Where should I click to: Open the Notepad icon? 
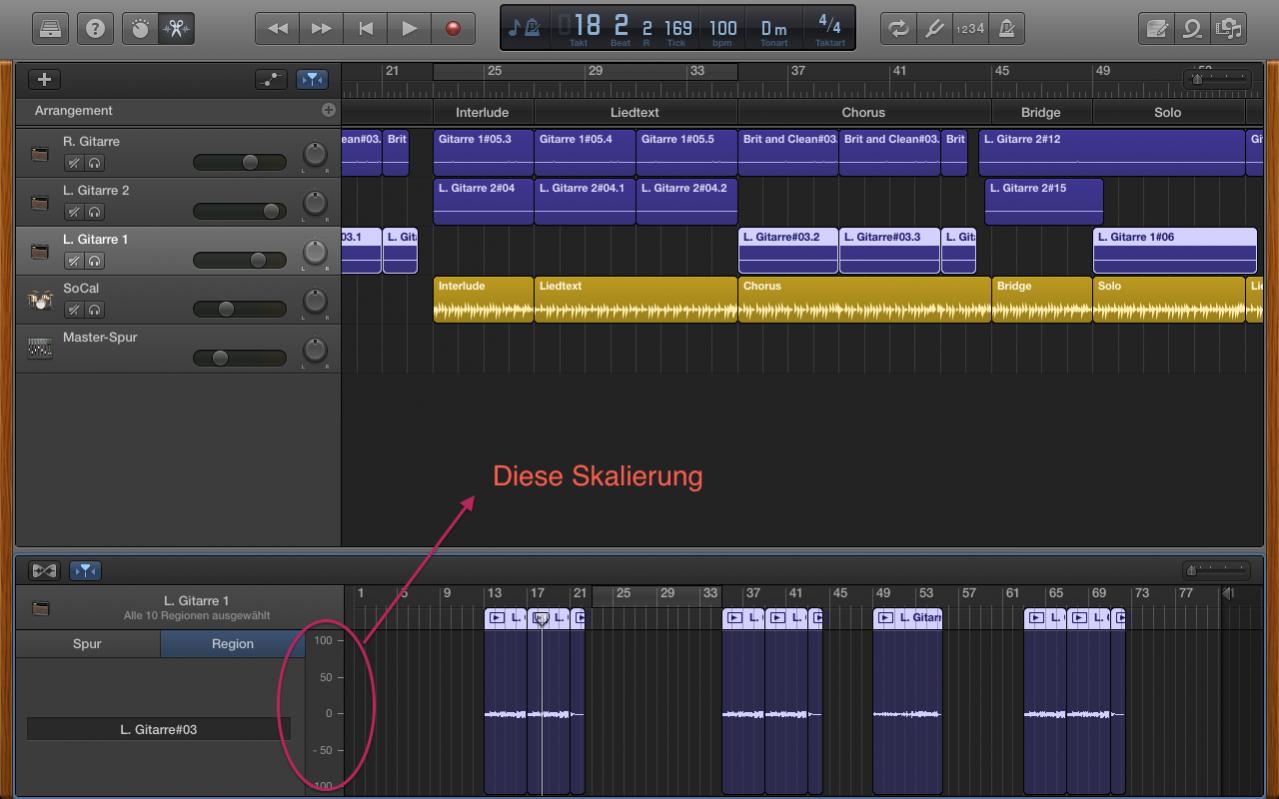pos(1156,29)
